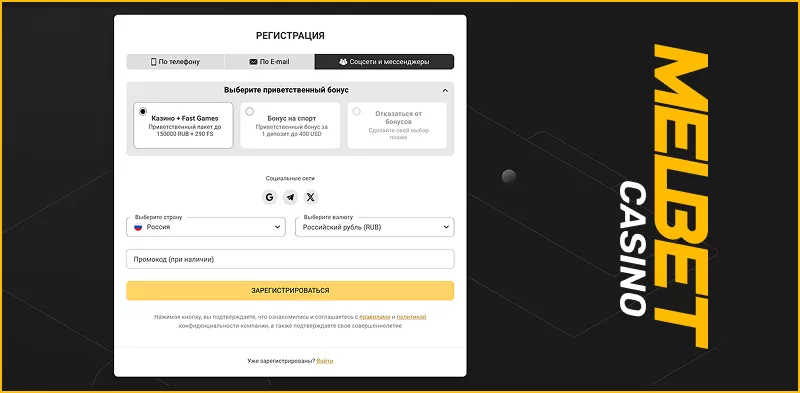This screenshot has height=393, width=800.
Task: Click the 'Социальные сети' label
Action: pos(290,179)
